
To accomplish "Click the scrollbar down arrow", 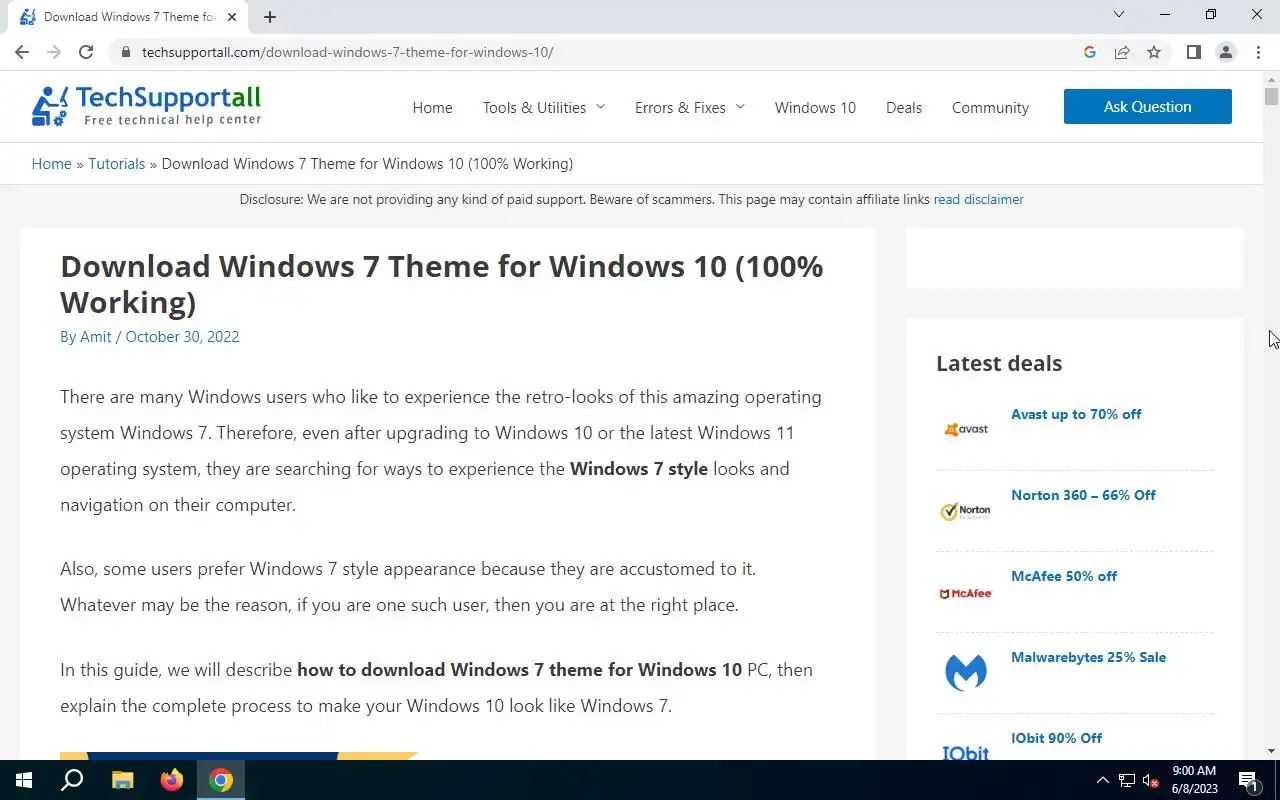I will (1271, 750).
